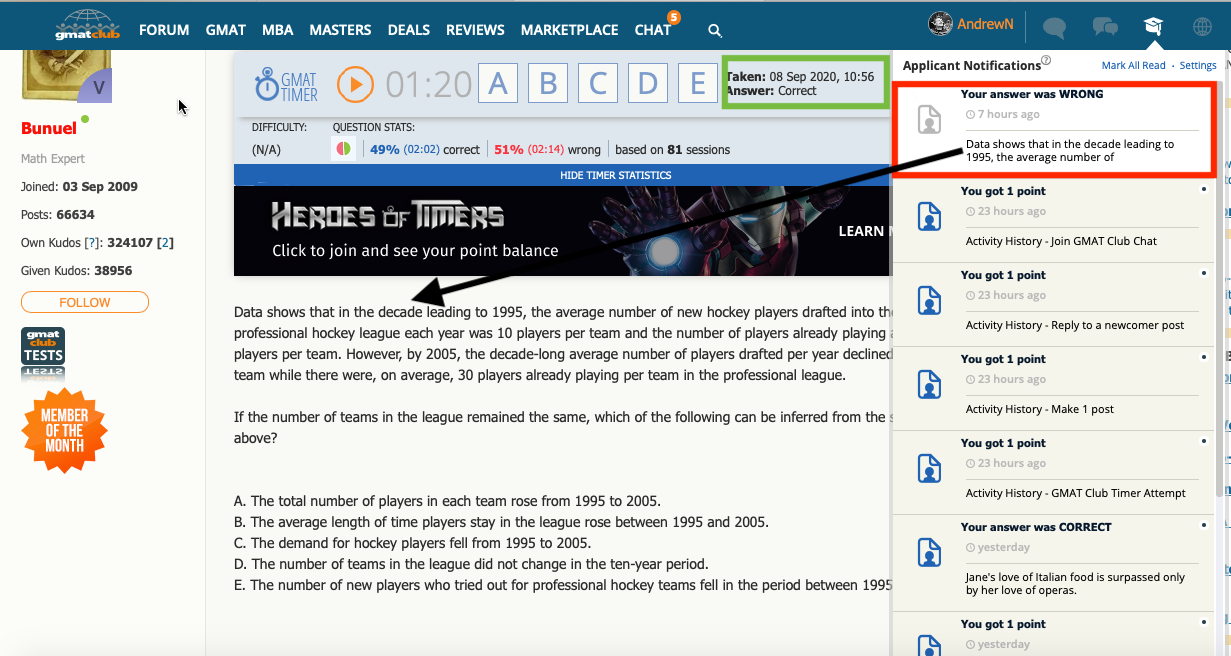Select answer choice C in timer
This screenshot has width=1231, height=656.
click(598, 84)
